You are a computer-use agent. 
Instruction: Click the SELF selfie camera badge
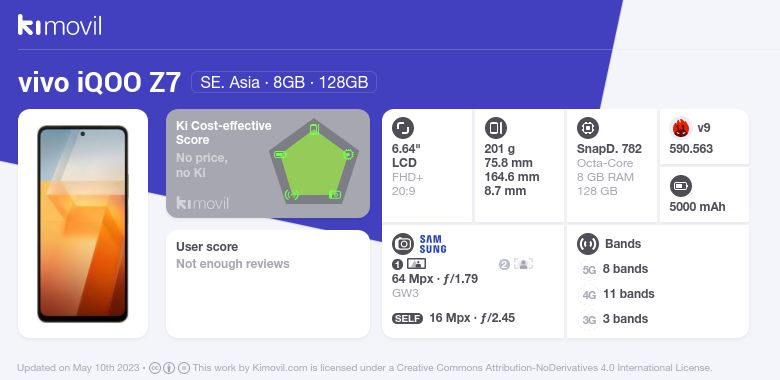(407, 318)
